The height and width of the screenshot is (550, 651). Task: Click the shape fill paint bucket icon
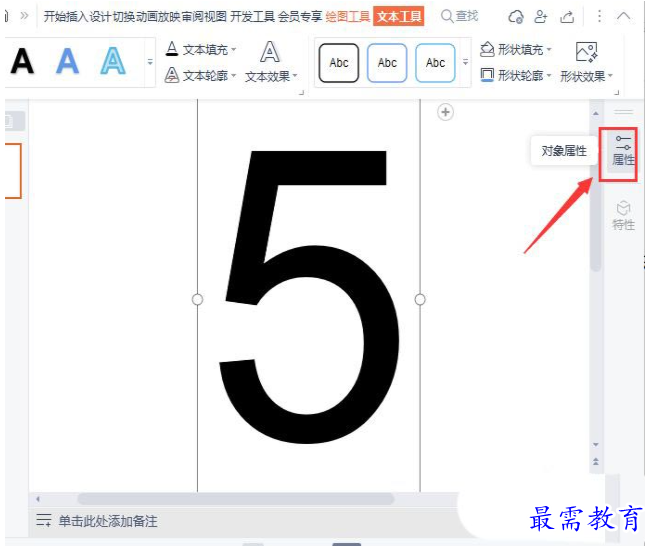pos(487,49)
